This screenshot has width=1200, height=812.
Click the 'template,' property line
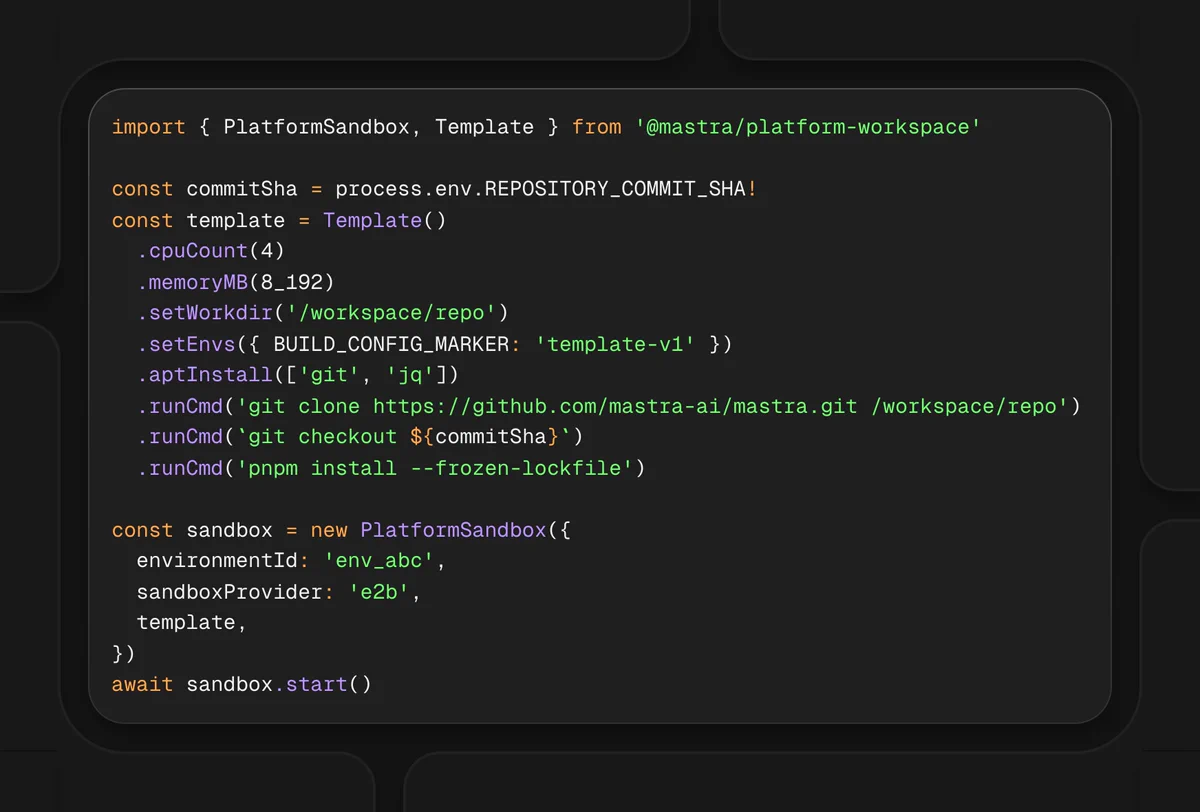pos(191,623)
